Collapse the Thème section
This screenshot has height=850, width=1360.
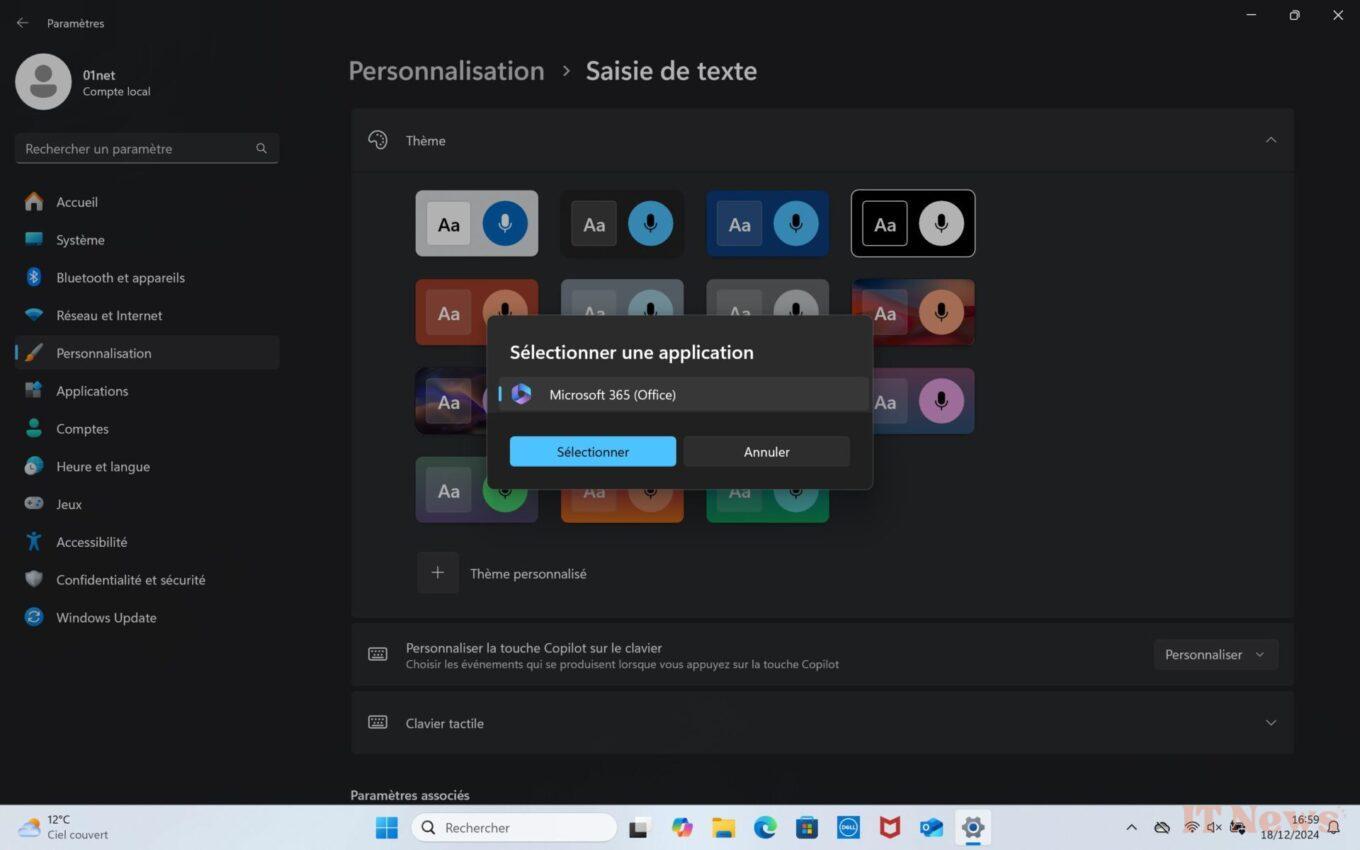coord(1270,140)
